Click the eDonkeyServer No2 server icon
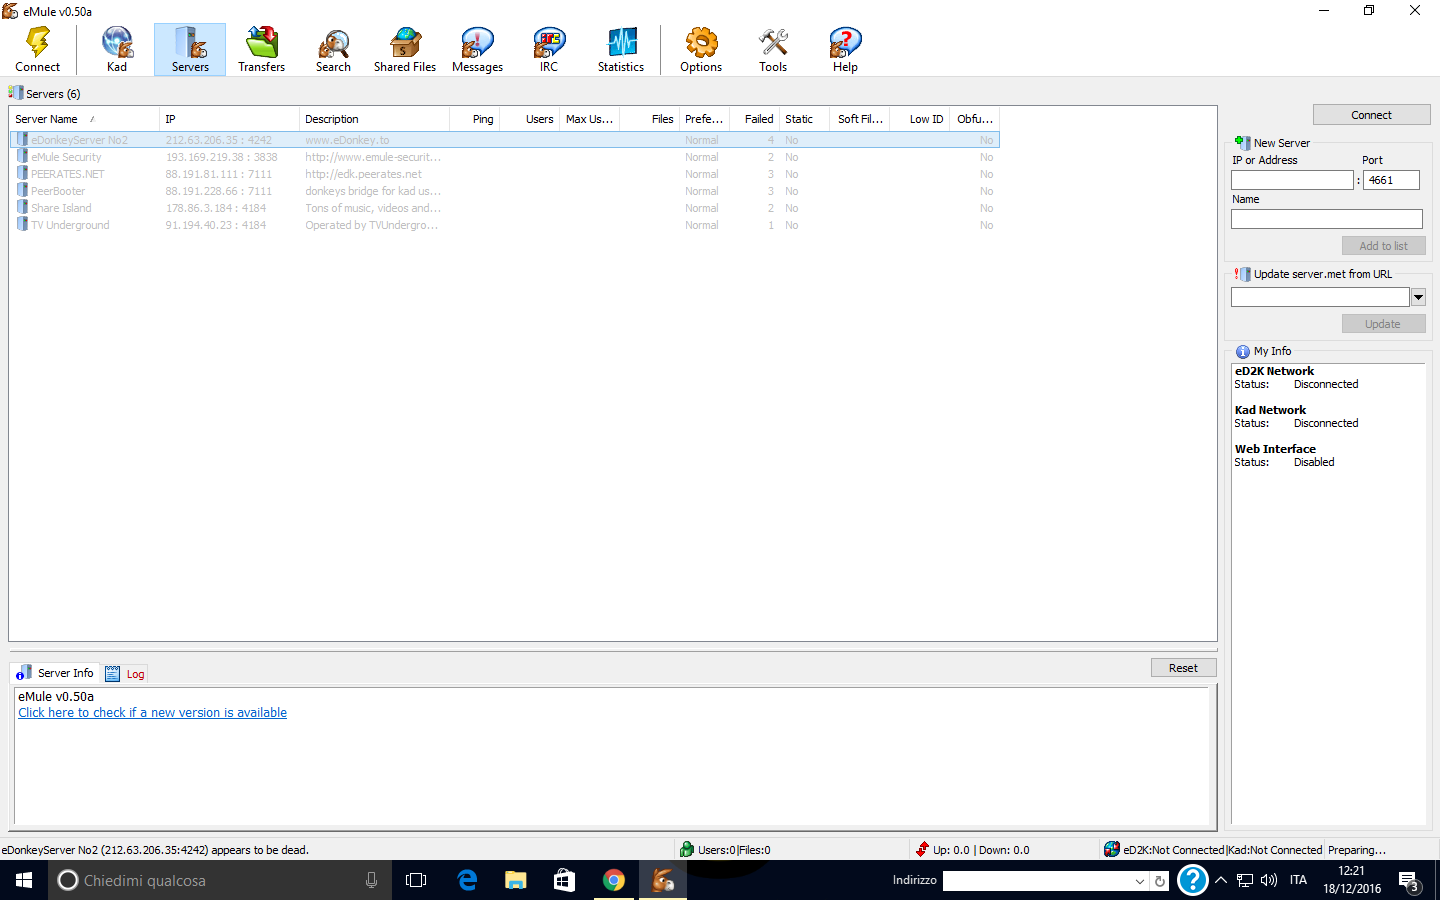This screenshot has height=900, width=1440. (x=22, y=140)
